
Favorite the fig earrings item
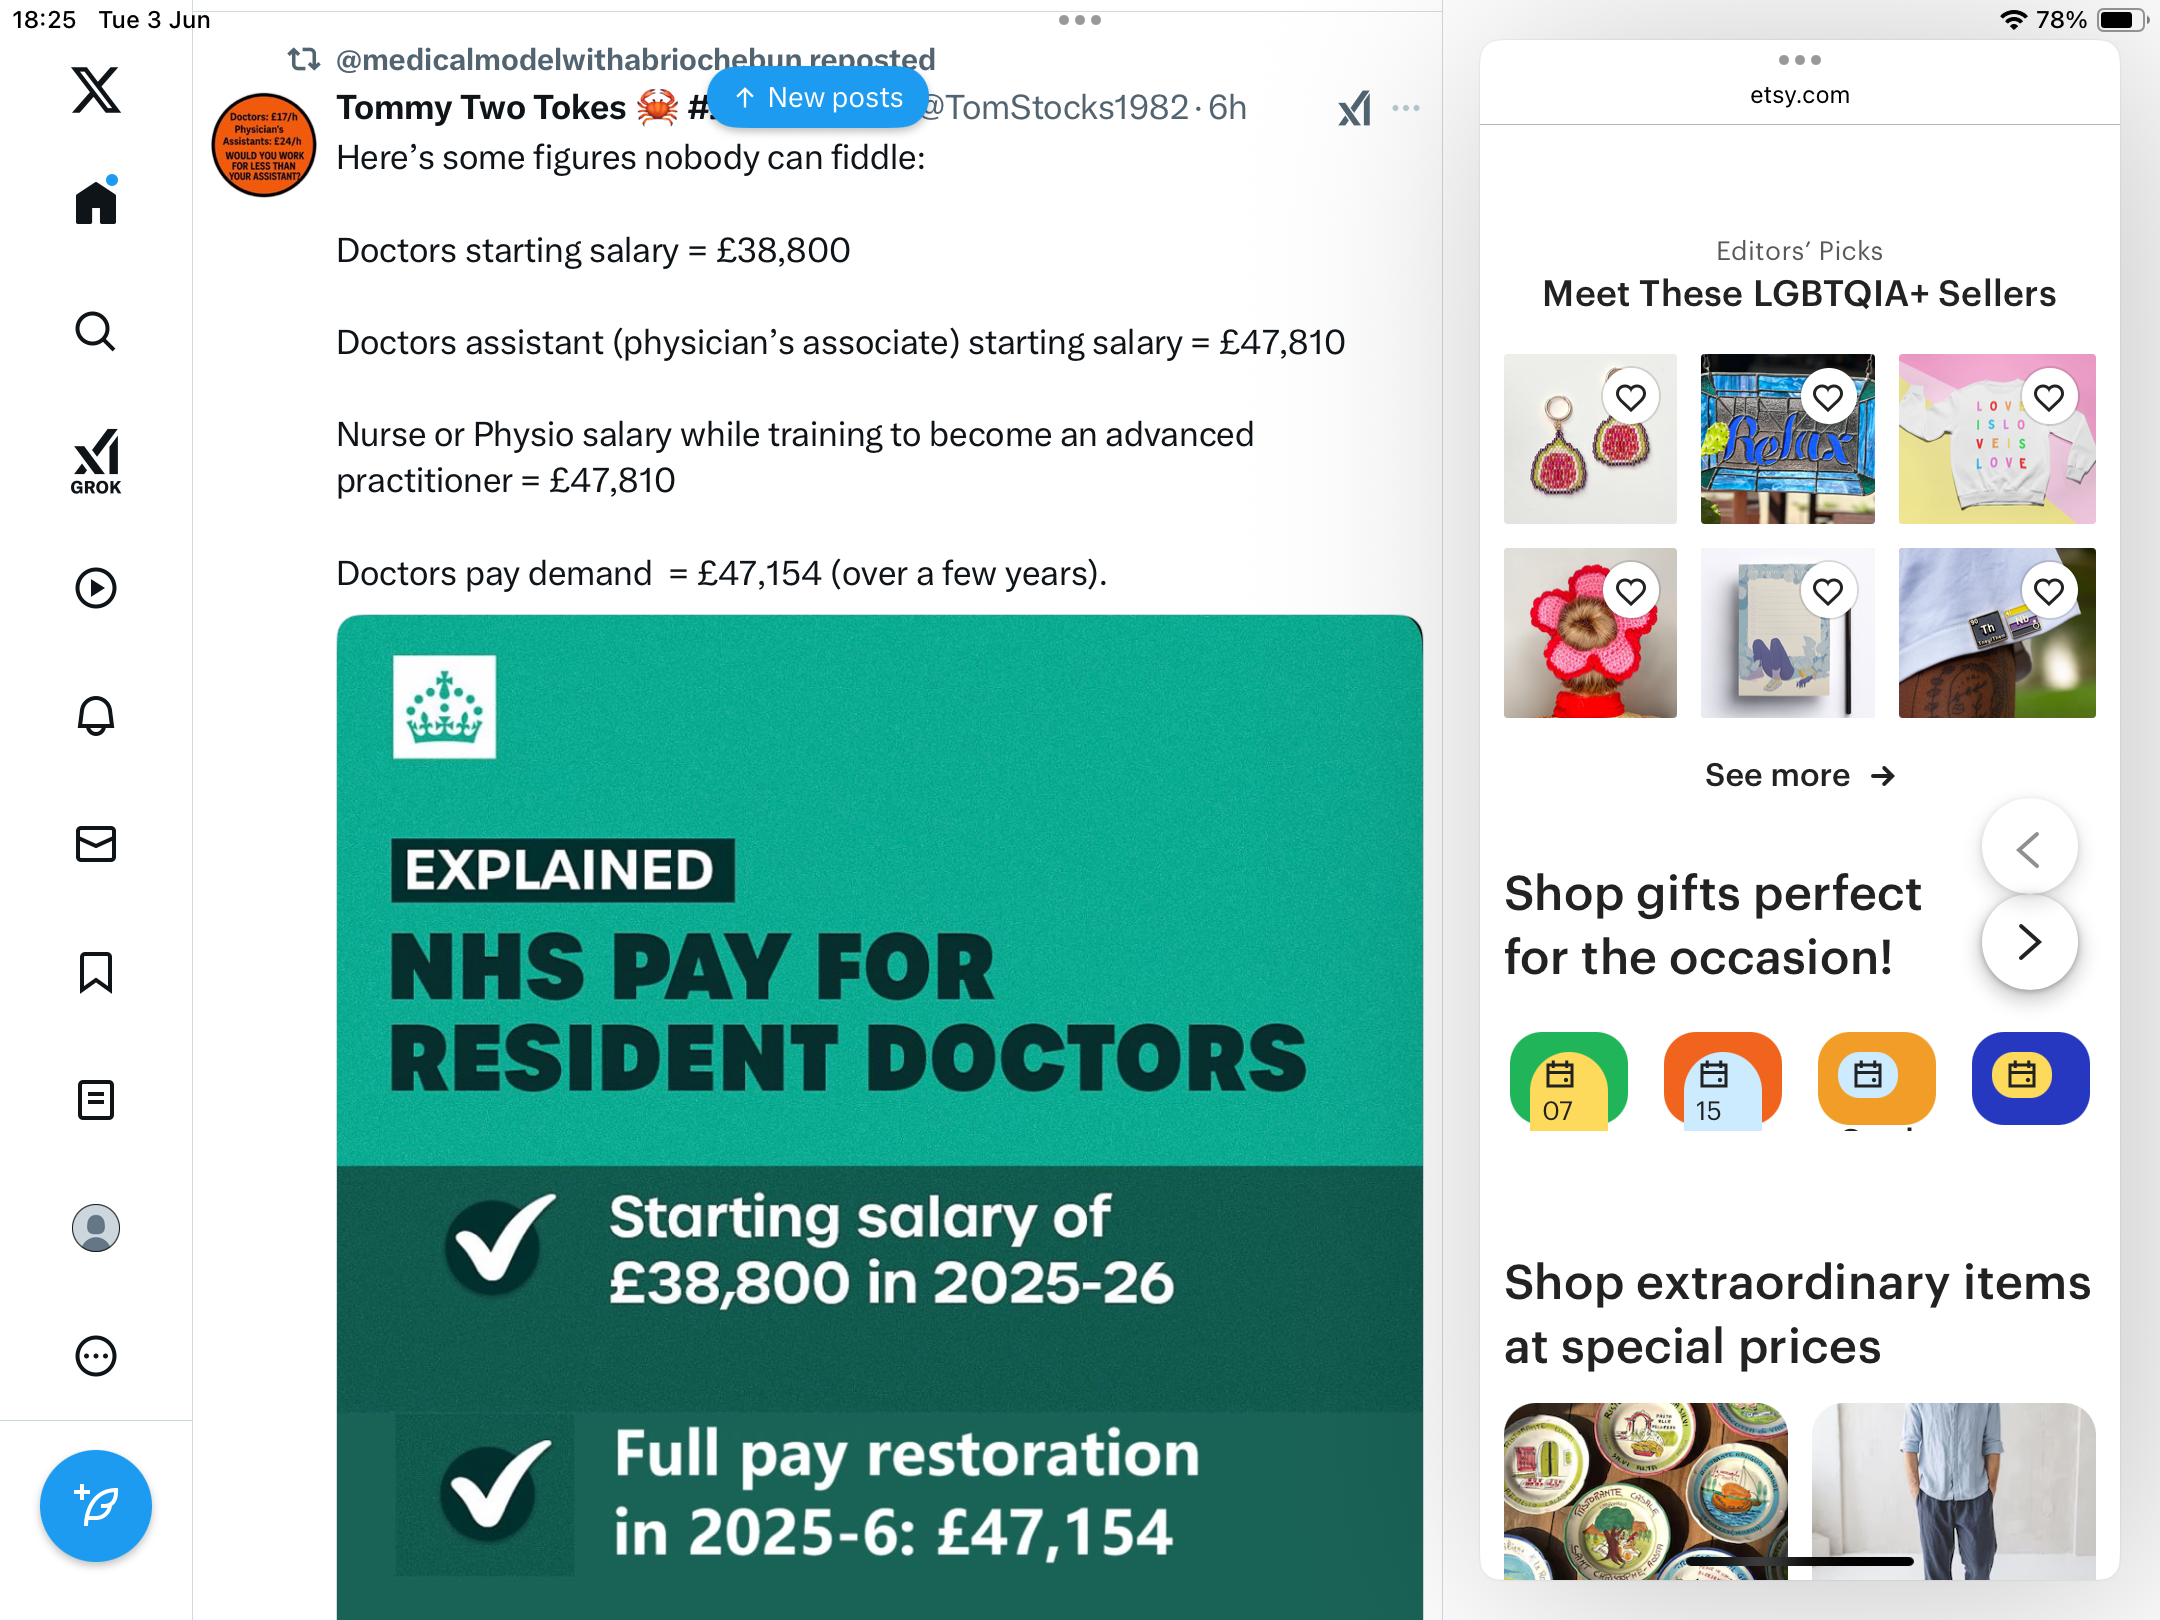(1631, 398)
